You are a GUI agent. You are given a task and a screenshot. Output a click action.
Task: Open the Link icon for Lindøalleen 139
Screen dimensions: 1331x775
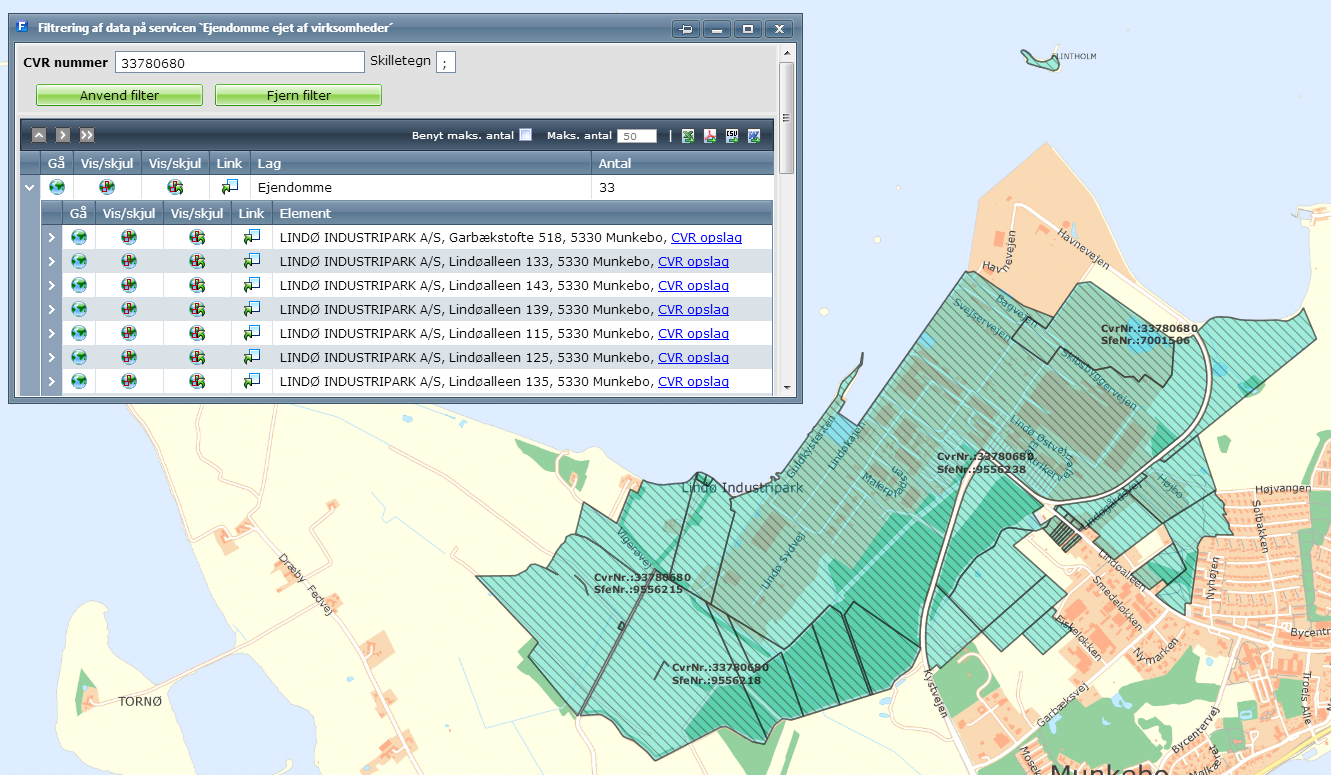[x=252, y=309]
